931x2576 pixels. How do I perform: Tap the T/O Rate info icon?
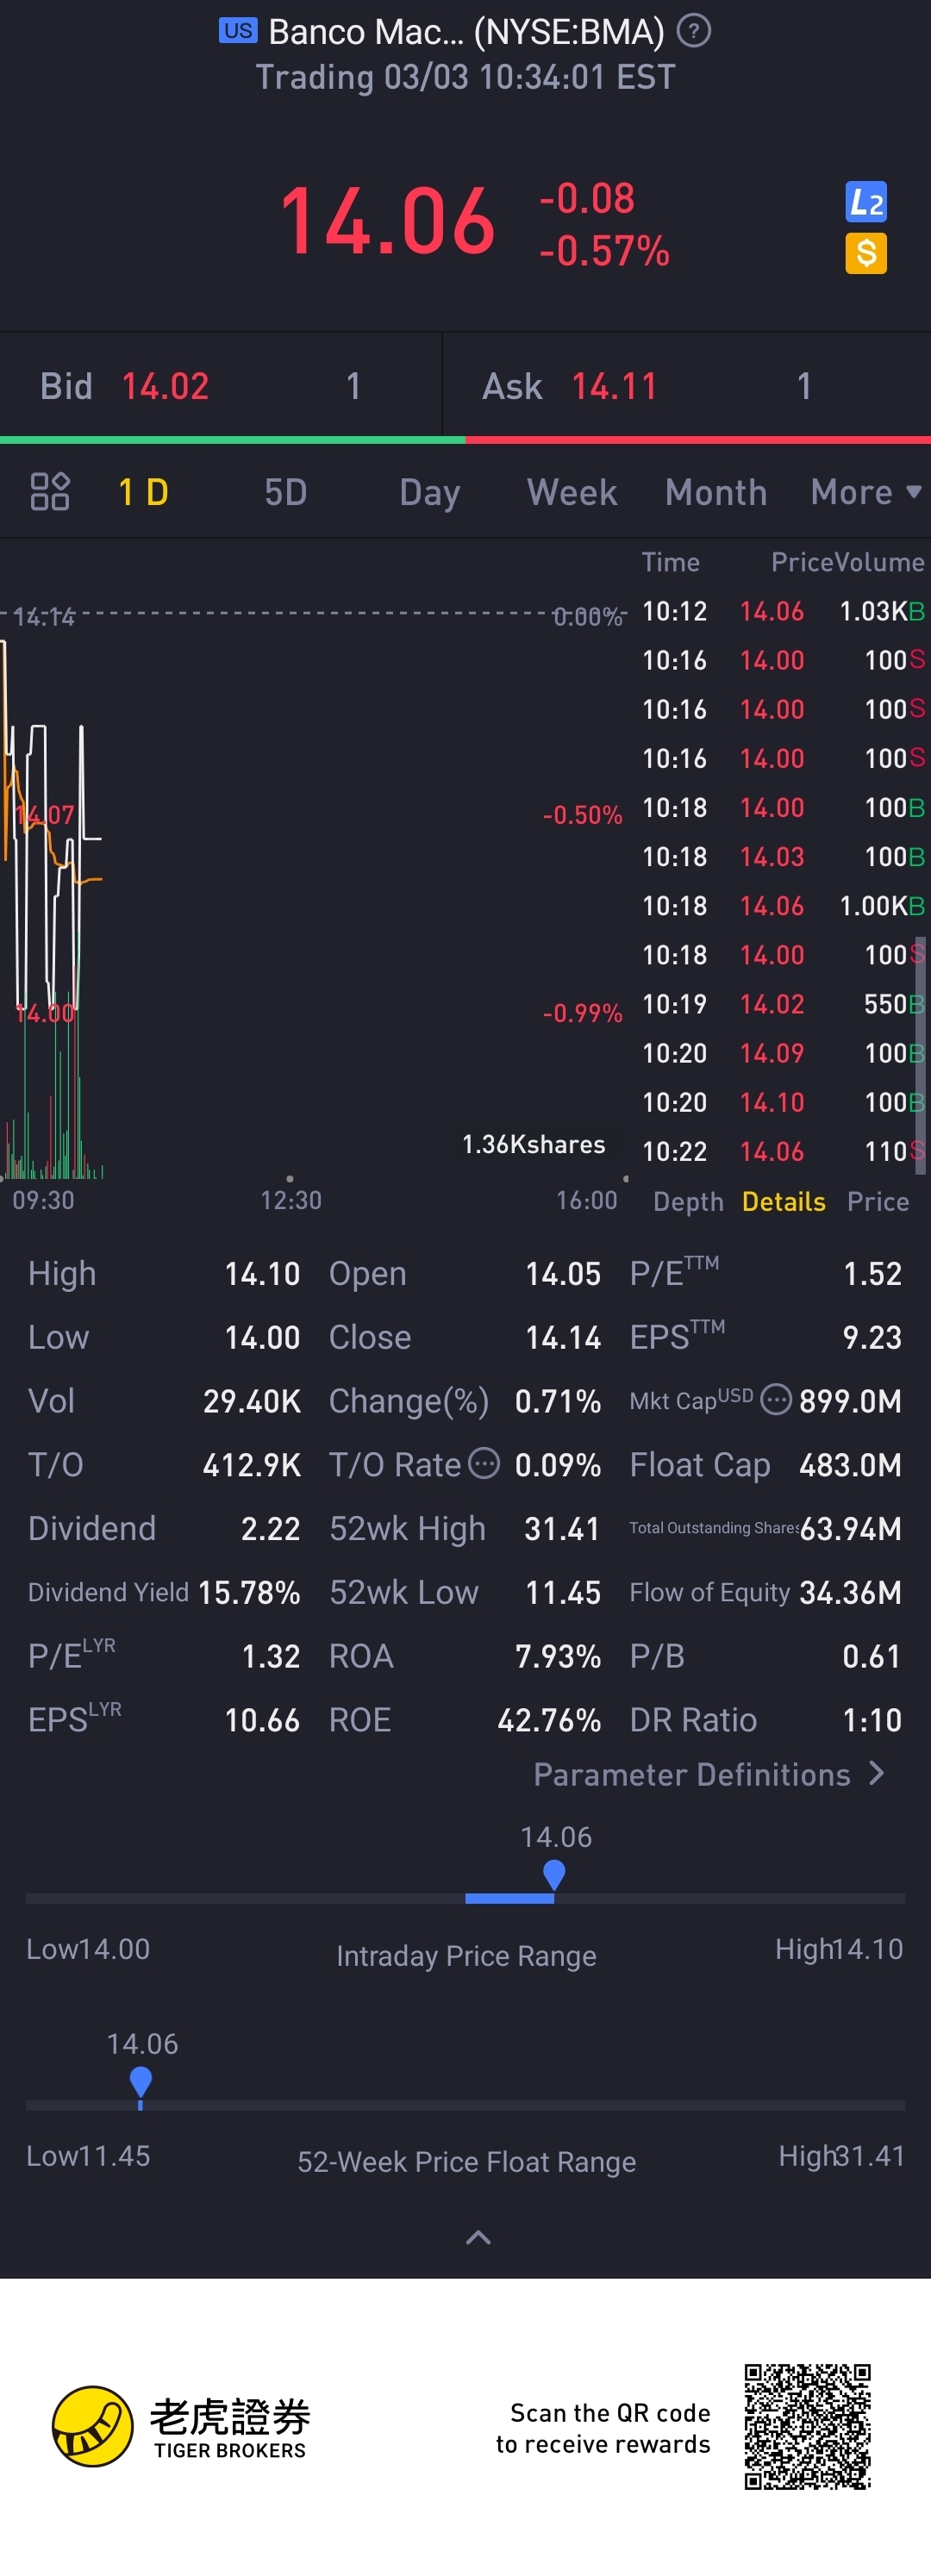[x=484, y=1463]
